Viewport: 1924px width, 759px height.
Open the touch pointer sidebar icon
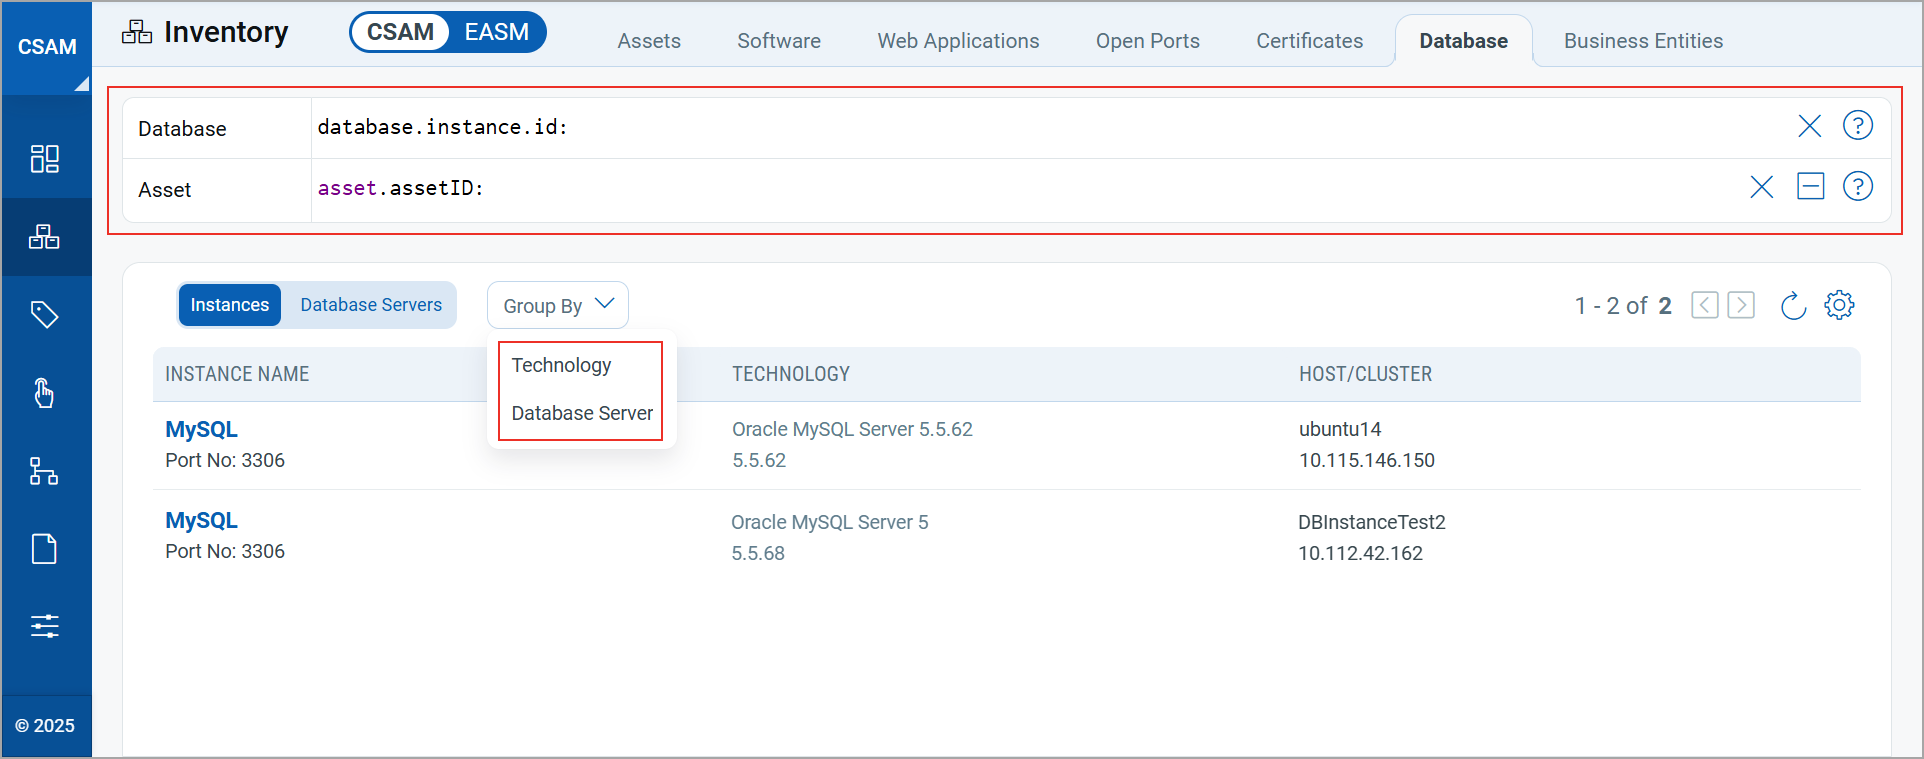pyautogui.click(x=45, y=393)
